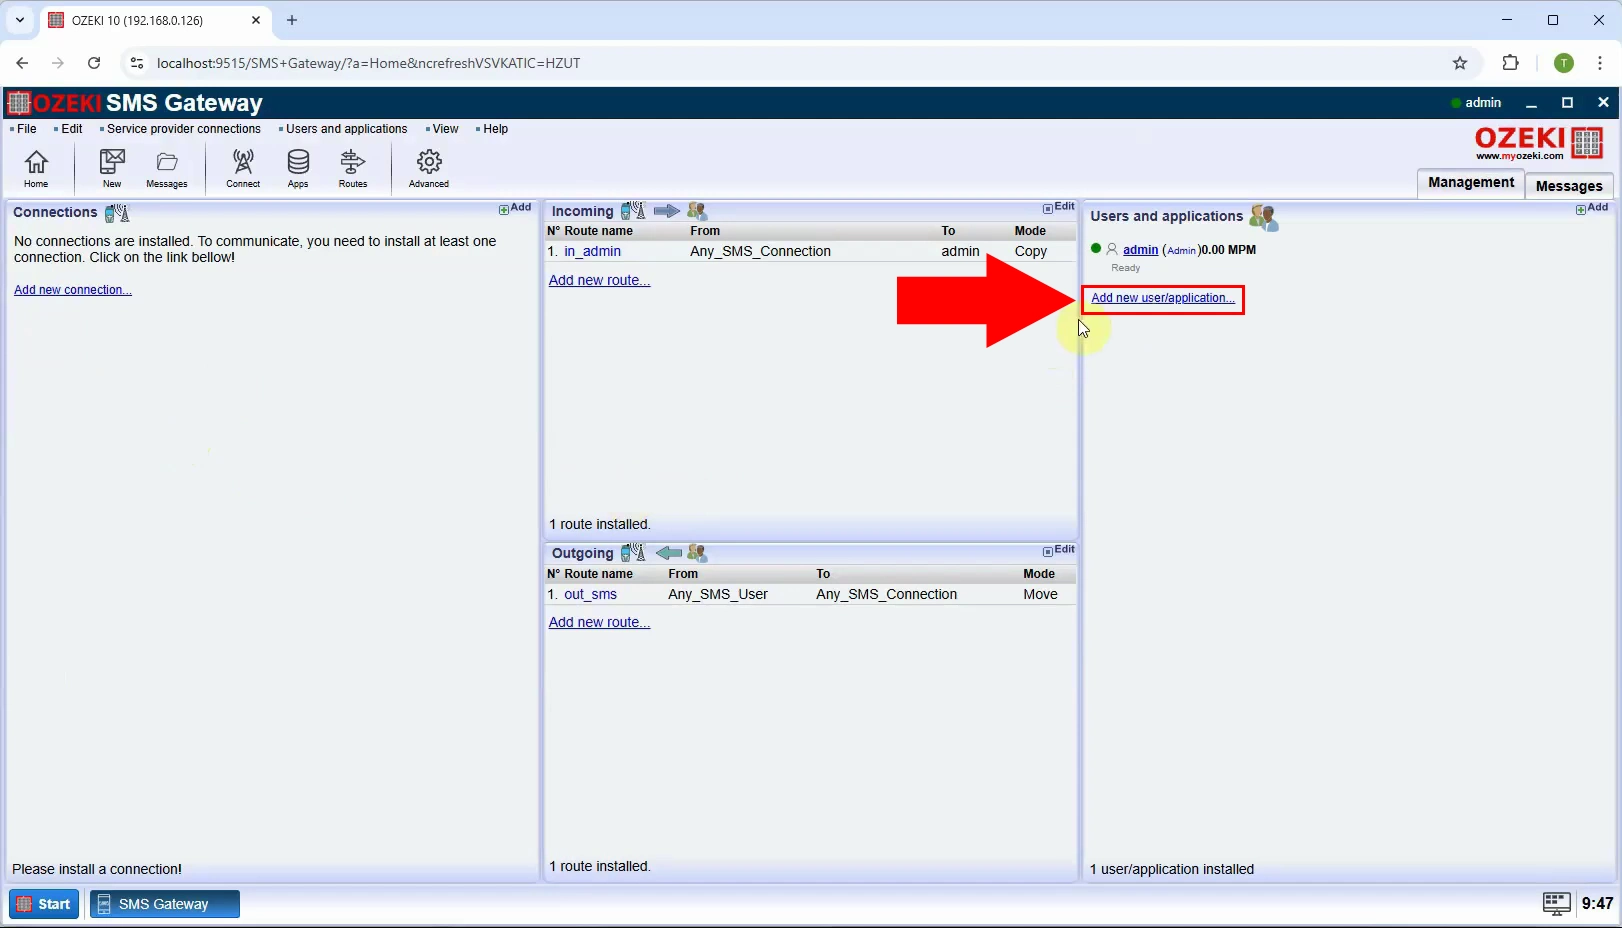Viewport: 1622px width, 928px height.
Task: Open the Ozeki Start menu button
Action: coord(44,904)
